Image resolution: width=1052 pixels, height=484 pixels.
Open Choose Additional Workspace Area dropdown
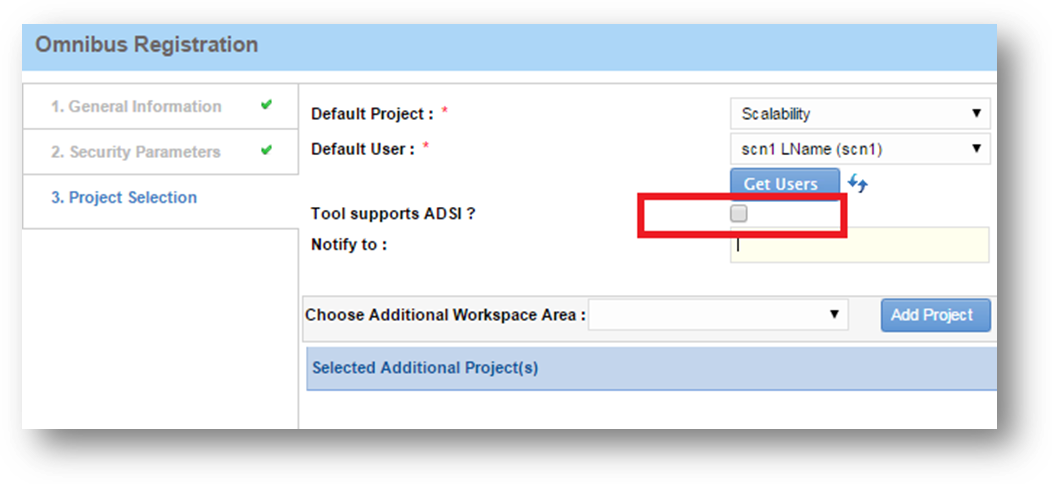point(718,314)
